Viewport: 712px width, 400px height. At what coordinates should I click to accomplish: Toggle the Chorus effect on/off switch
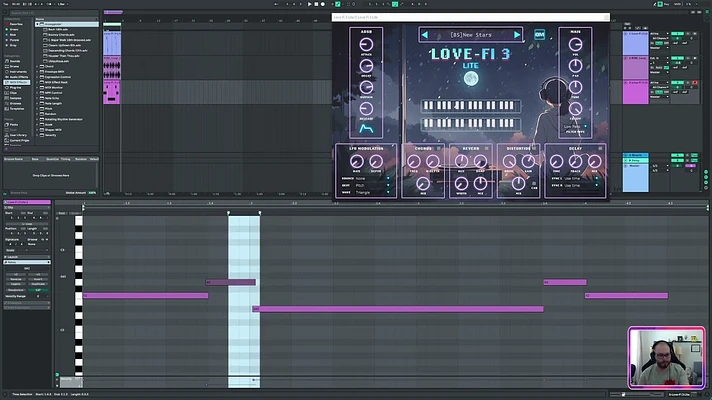coord(439,148)
